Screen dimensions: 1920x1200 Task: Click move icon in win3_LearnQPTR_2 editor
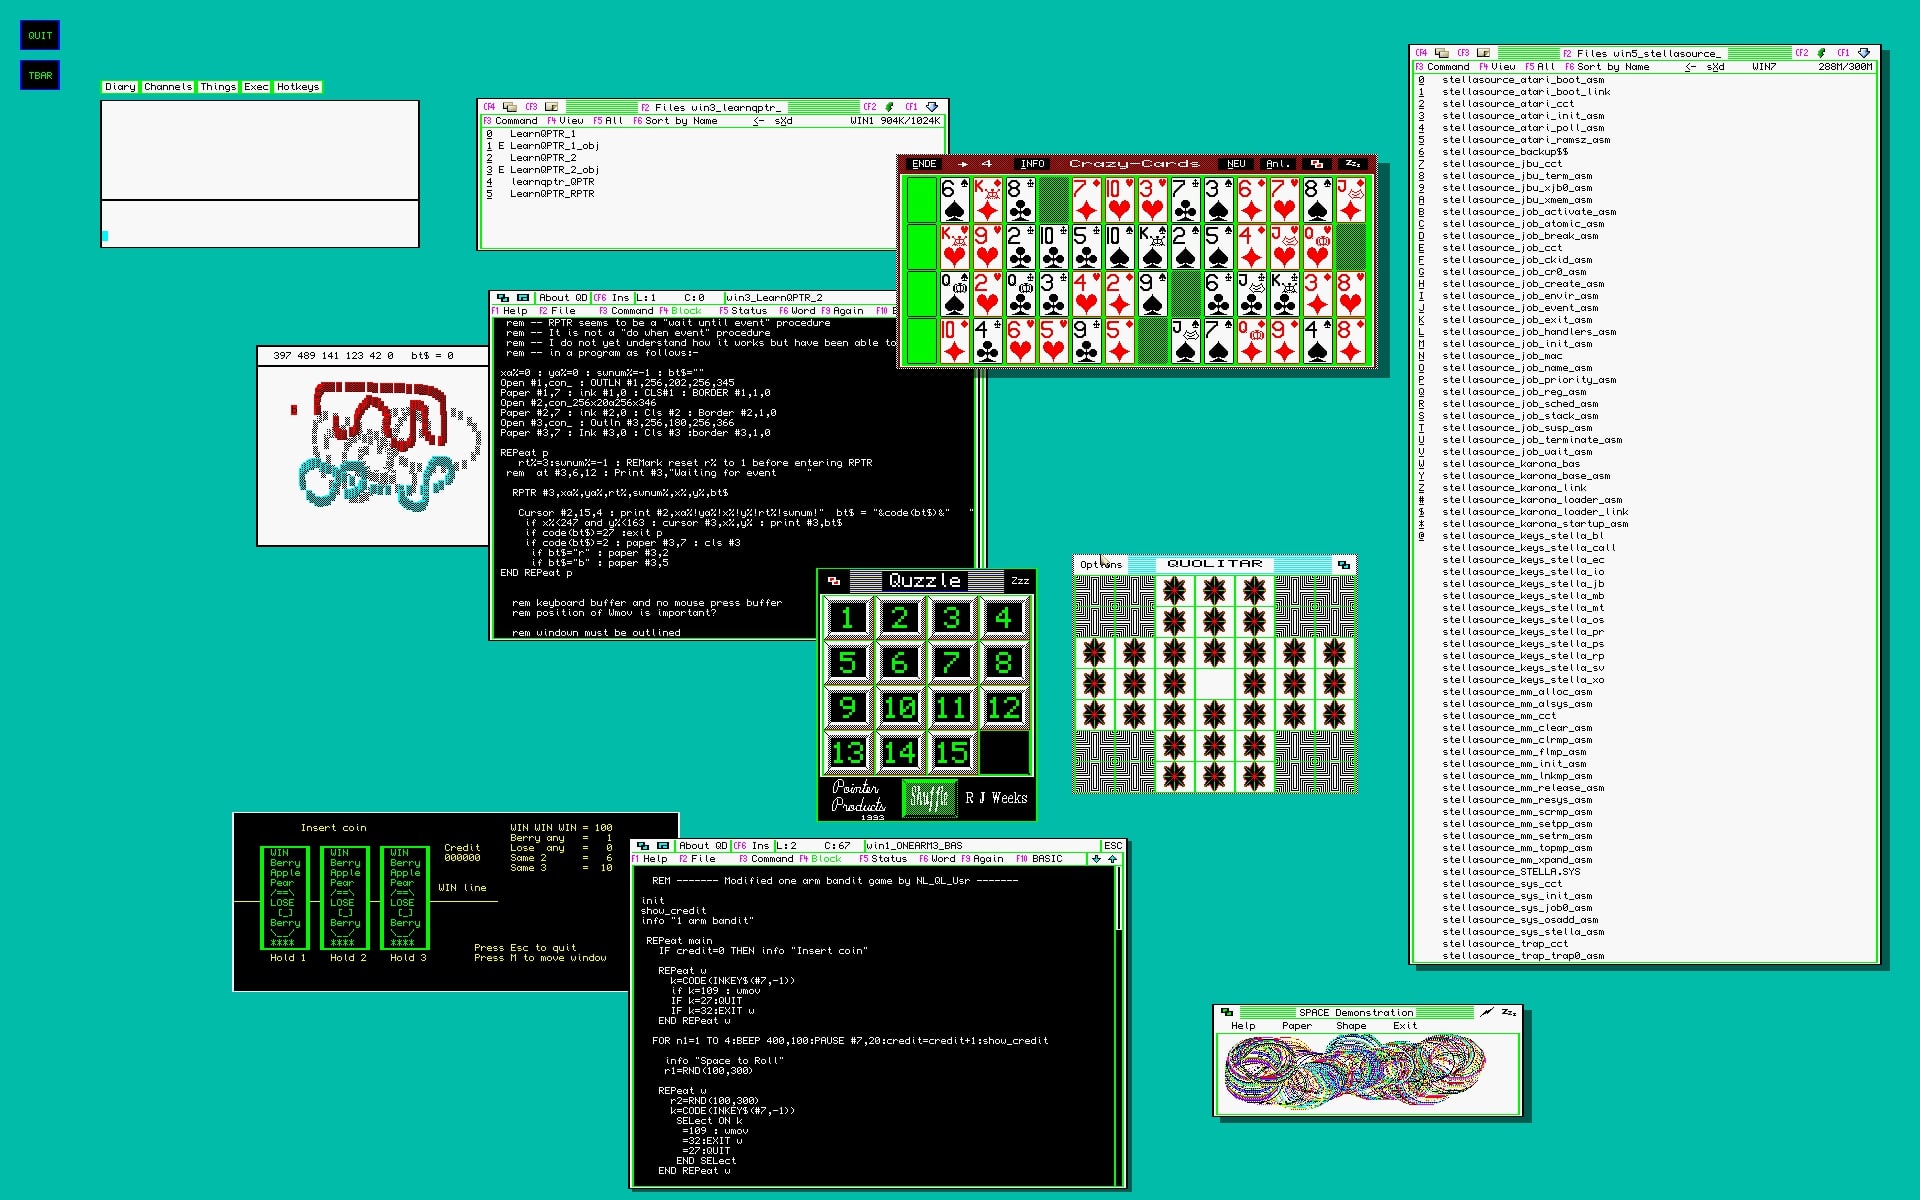pyautogui.click(x=503, y=298)
